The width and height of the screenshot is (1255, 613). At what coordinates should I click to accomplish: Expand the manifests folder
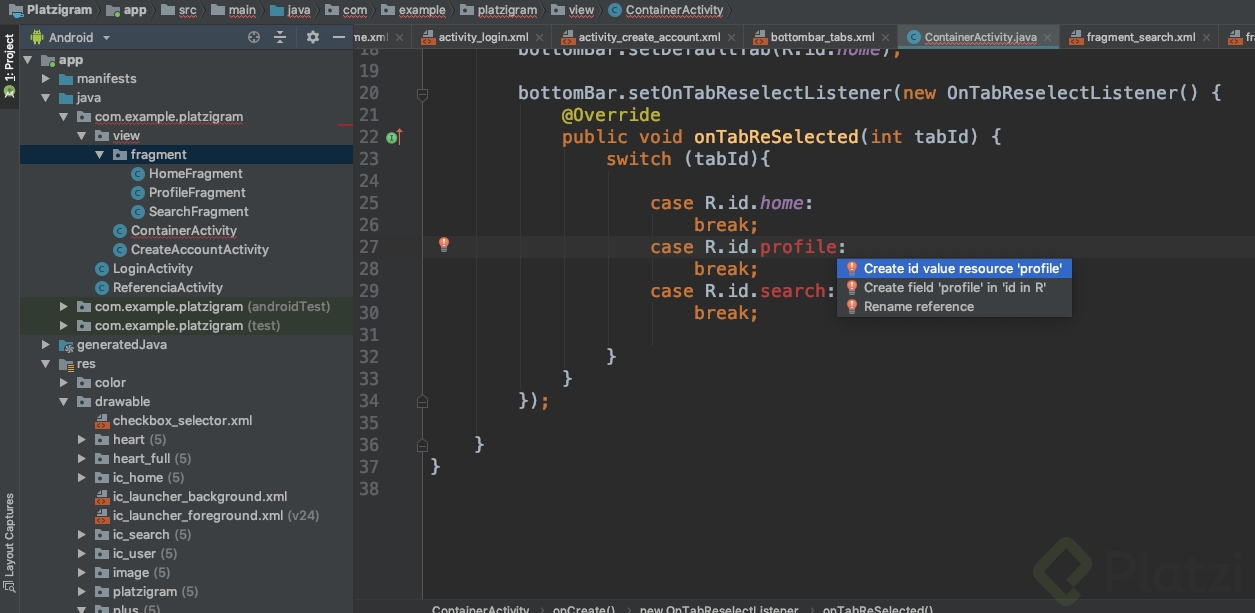tap(46, 79)
